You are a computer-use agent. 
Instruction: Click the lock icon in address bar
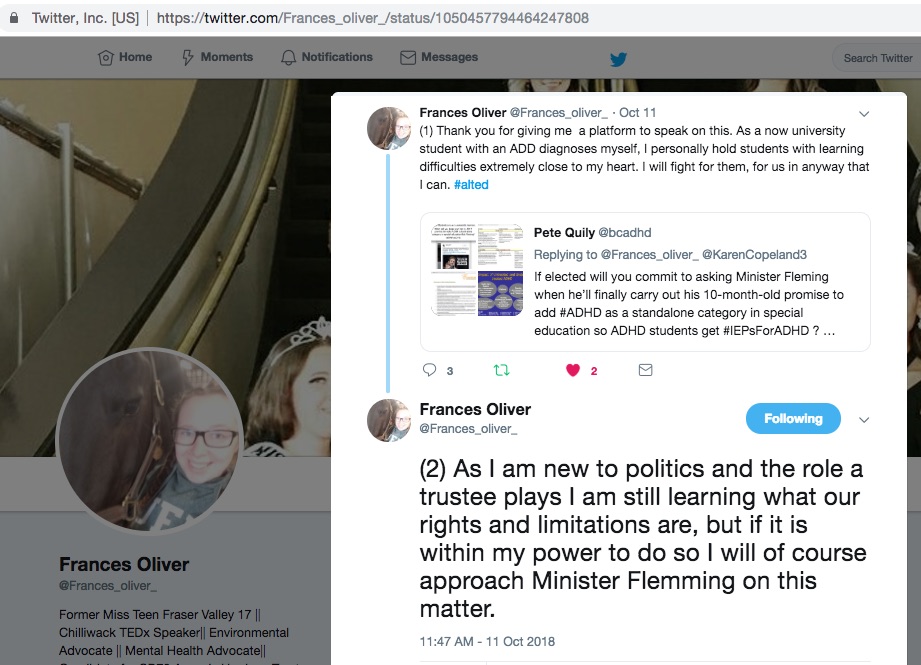[14, 18]
